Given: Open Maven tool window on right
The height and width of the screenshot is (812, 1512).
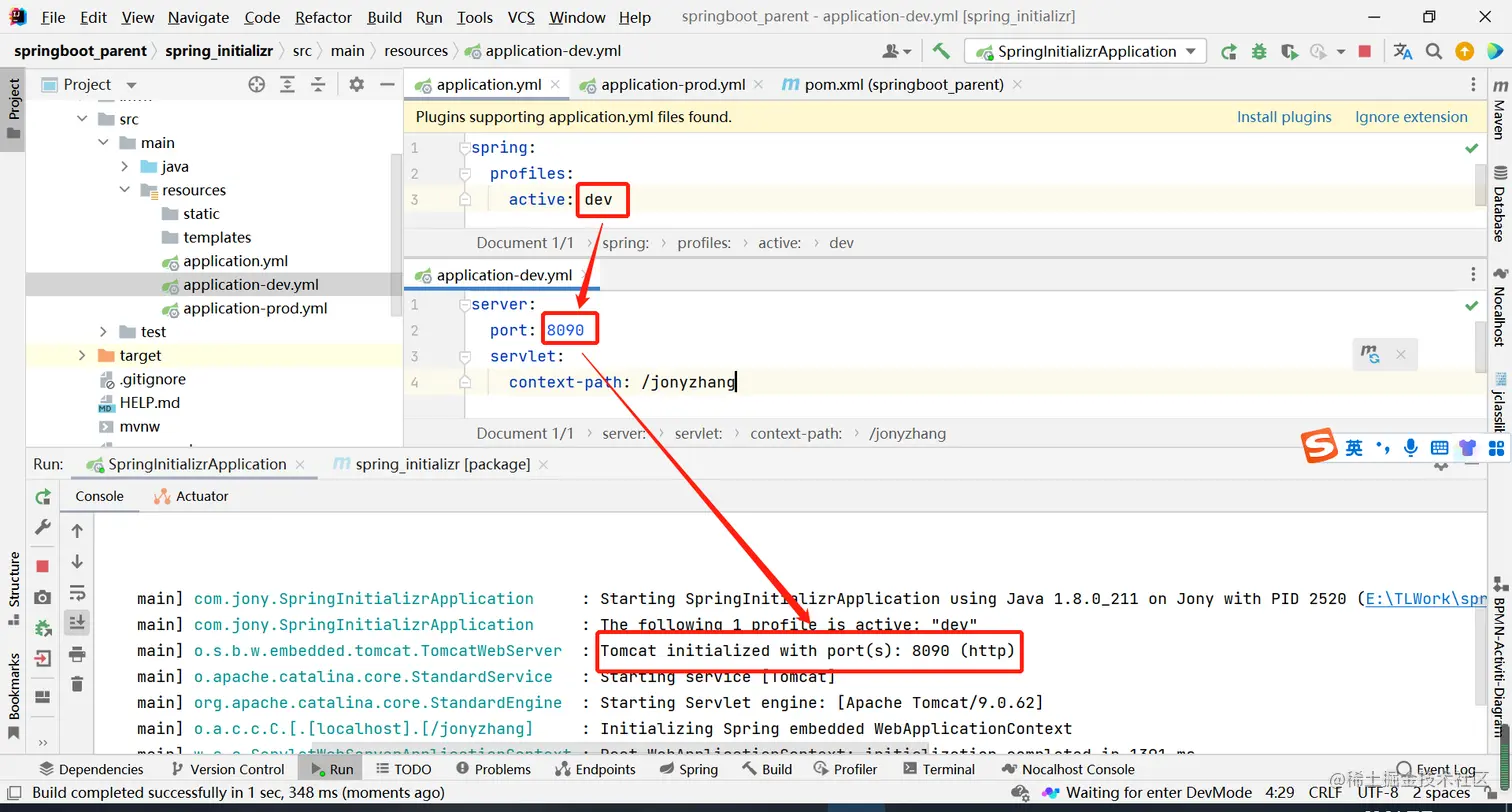Looking at the screenshot, I should [x=1500, y=110].
